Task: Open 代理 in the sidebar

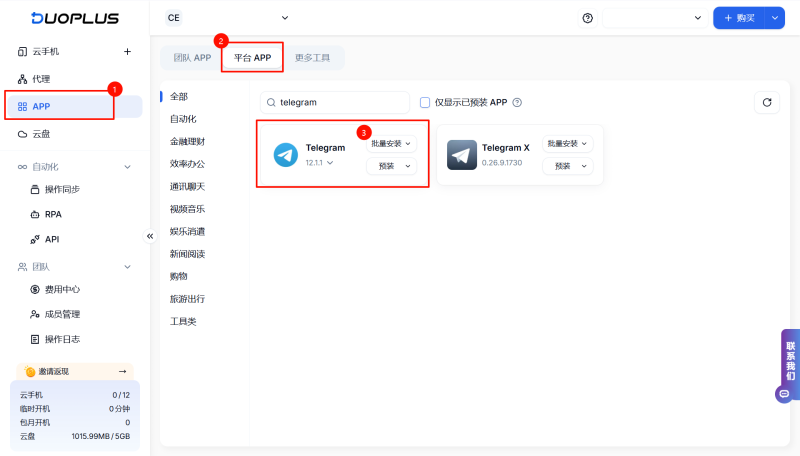Action: 41,79
